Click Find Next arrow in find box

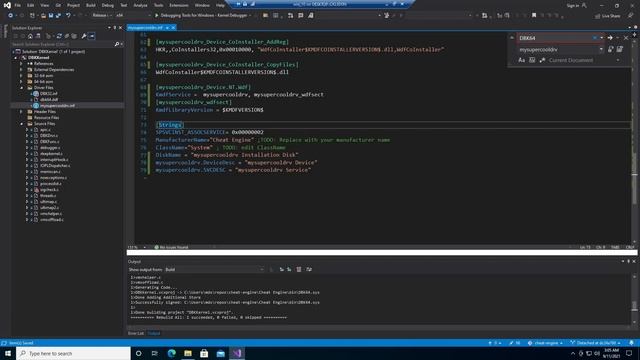click(610, 38)
